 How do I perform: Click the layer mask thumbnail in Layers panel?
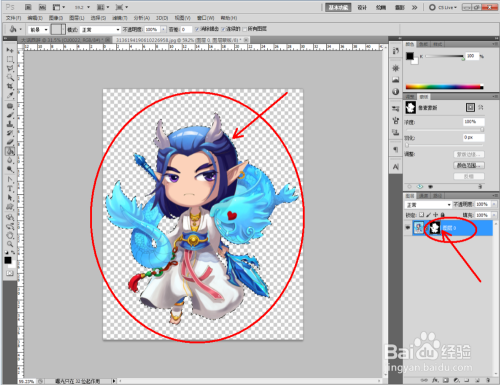pos(434,228)
